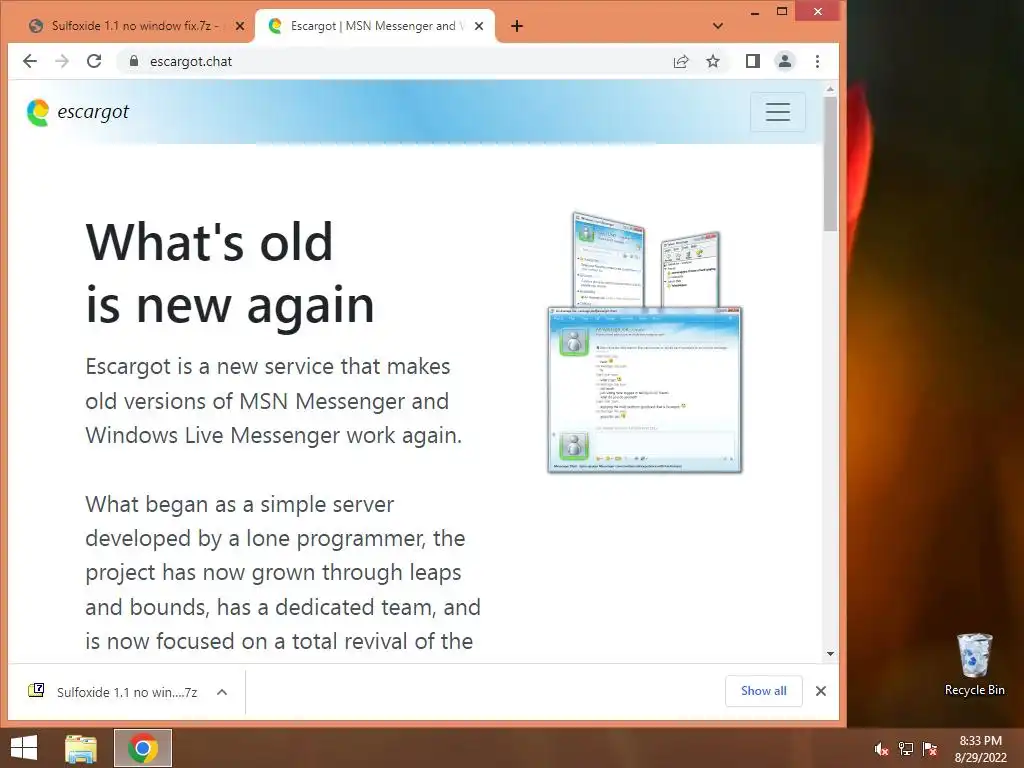This screenshot has width=1024, height=768.
Task: Open the tab search dropdown arrow
Action: [718, 26]
